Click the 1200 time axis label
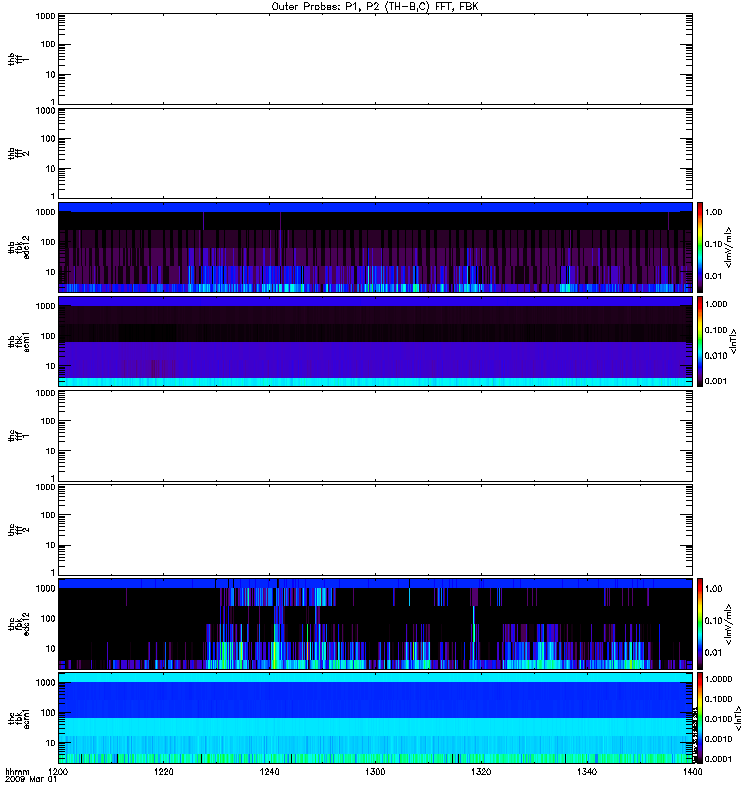The height and width of the screenshot is (800, 750). [x=58, y=771]
